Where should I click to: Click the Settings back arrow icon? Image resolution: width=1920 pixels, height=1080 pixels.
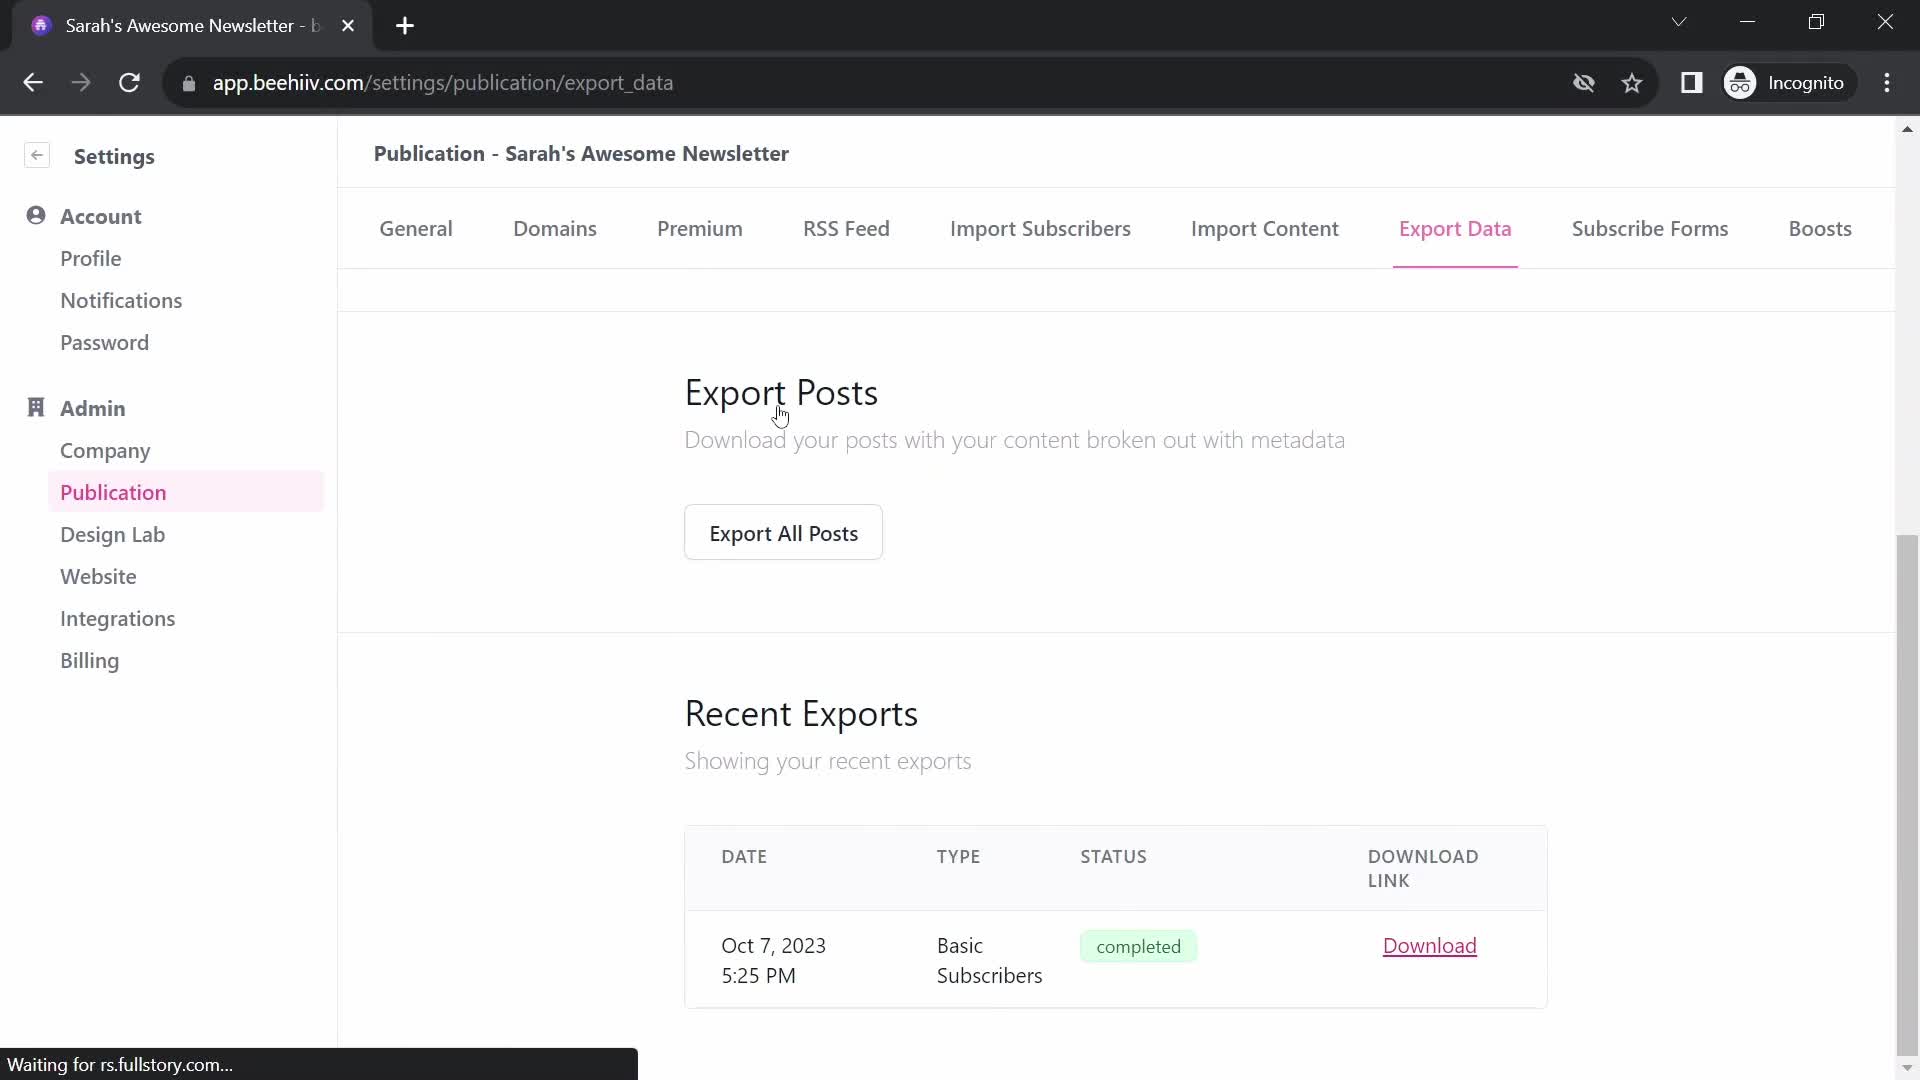coord(37,156)
